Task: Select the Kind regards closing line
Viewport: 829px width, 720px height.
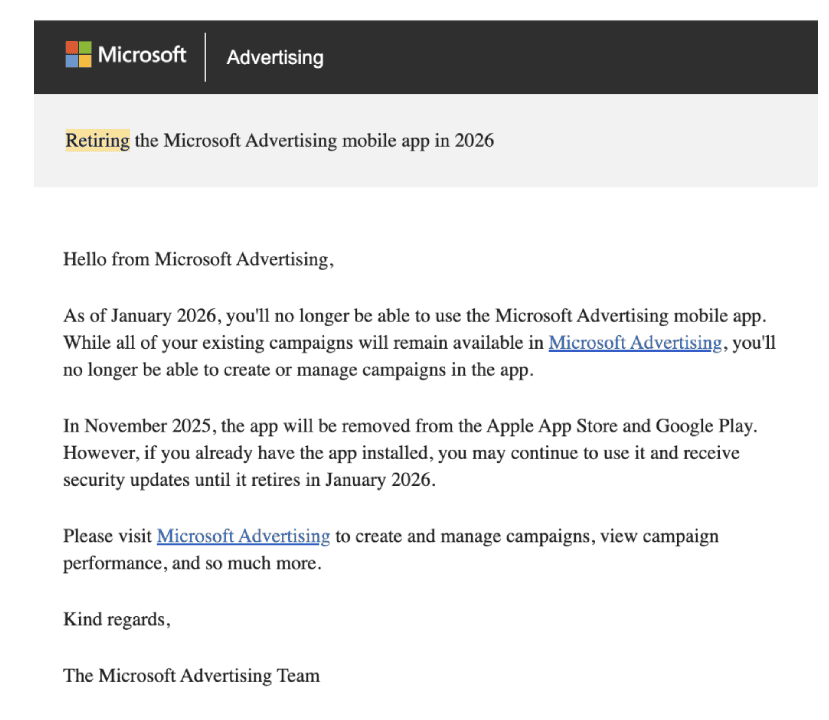Action: [116, 618]
